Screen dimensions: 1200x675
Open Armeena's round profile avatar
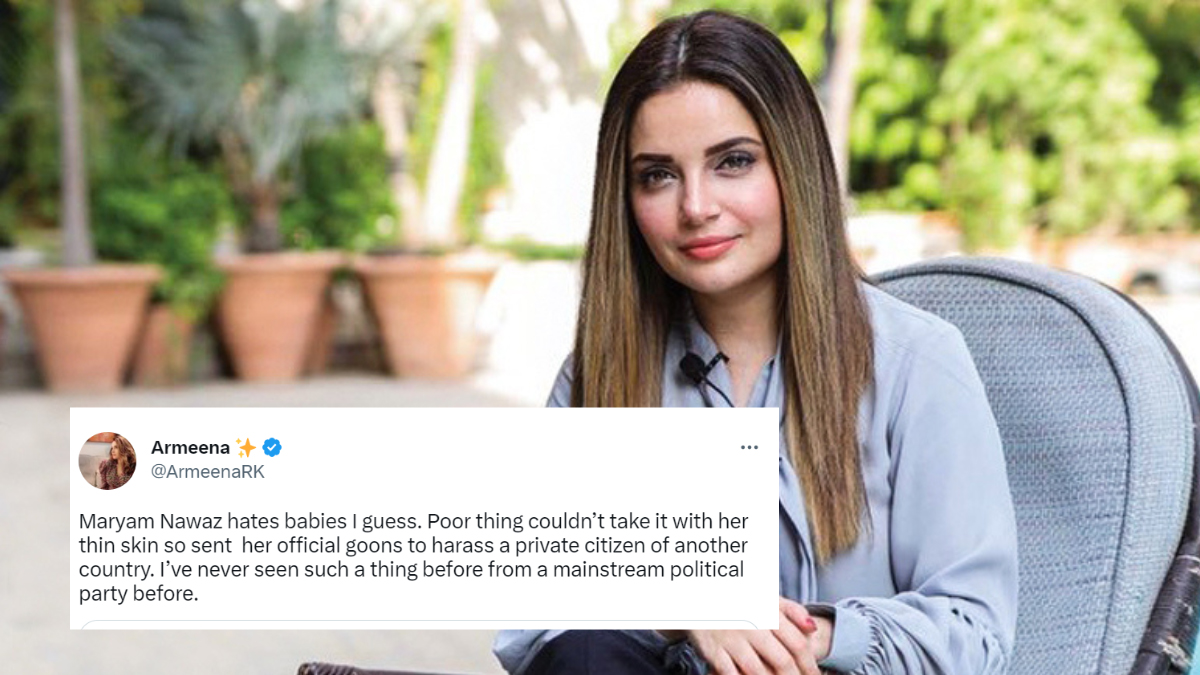(x=107, y=460)
